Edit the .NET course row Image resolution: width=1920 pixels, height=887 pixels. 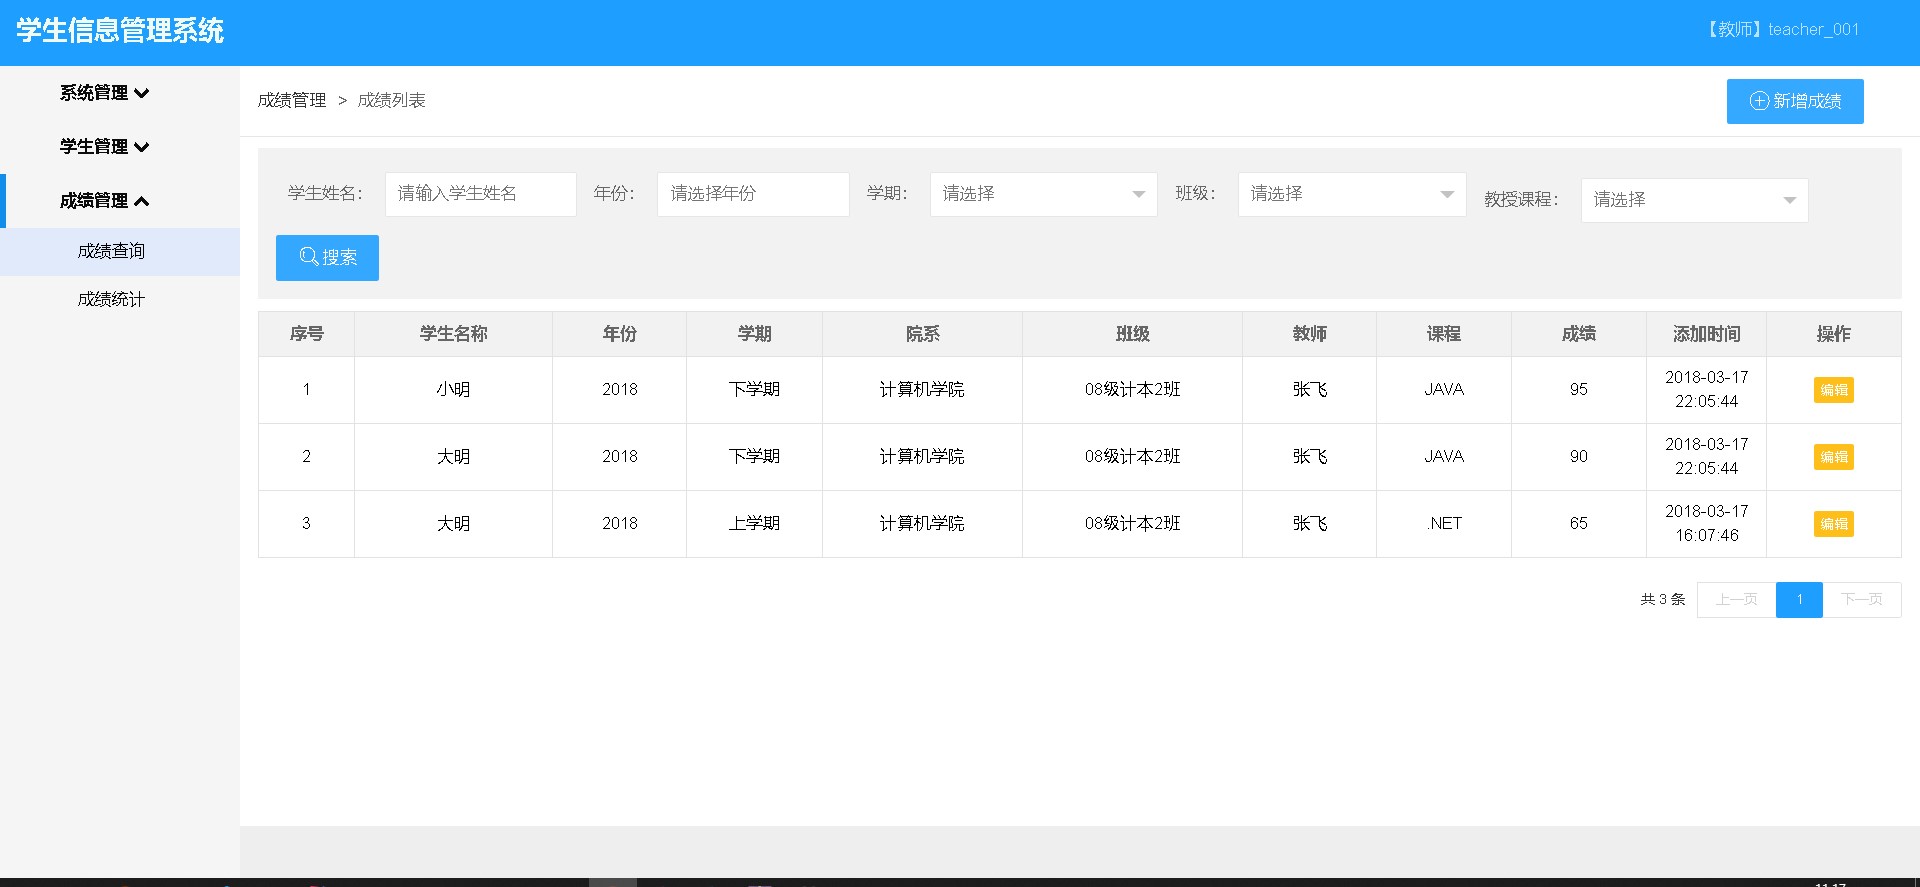tap(1833, 524)
